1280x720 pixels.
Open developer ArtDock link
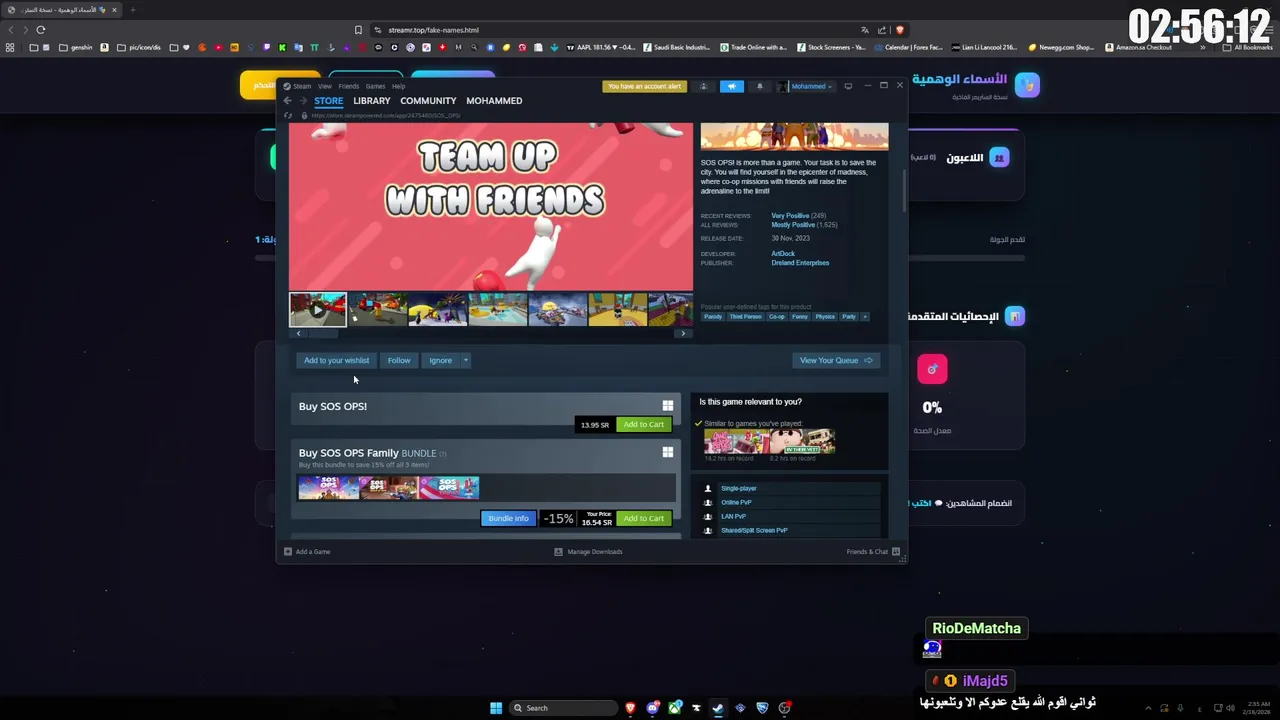point(783,254)
